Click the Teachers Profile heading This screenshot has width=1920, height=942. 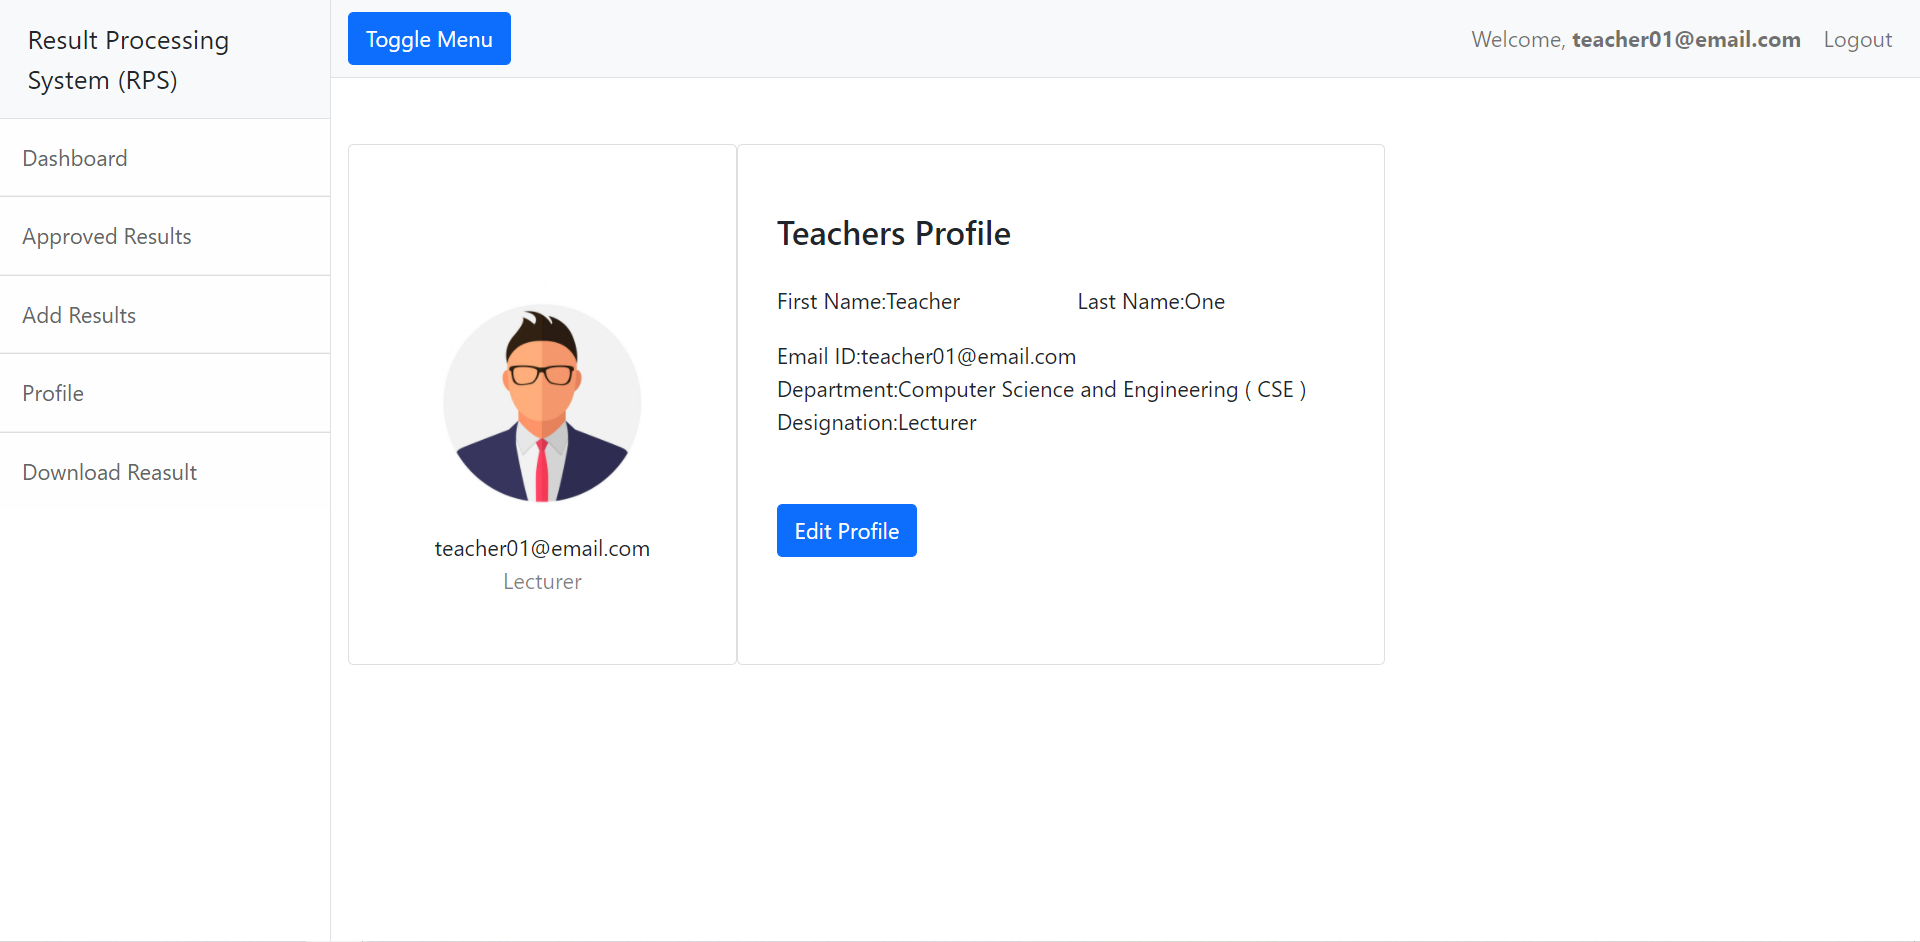point(893,234)
